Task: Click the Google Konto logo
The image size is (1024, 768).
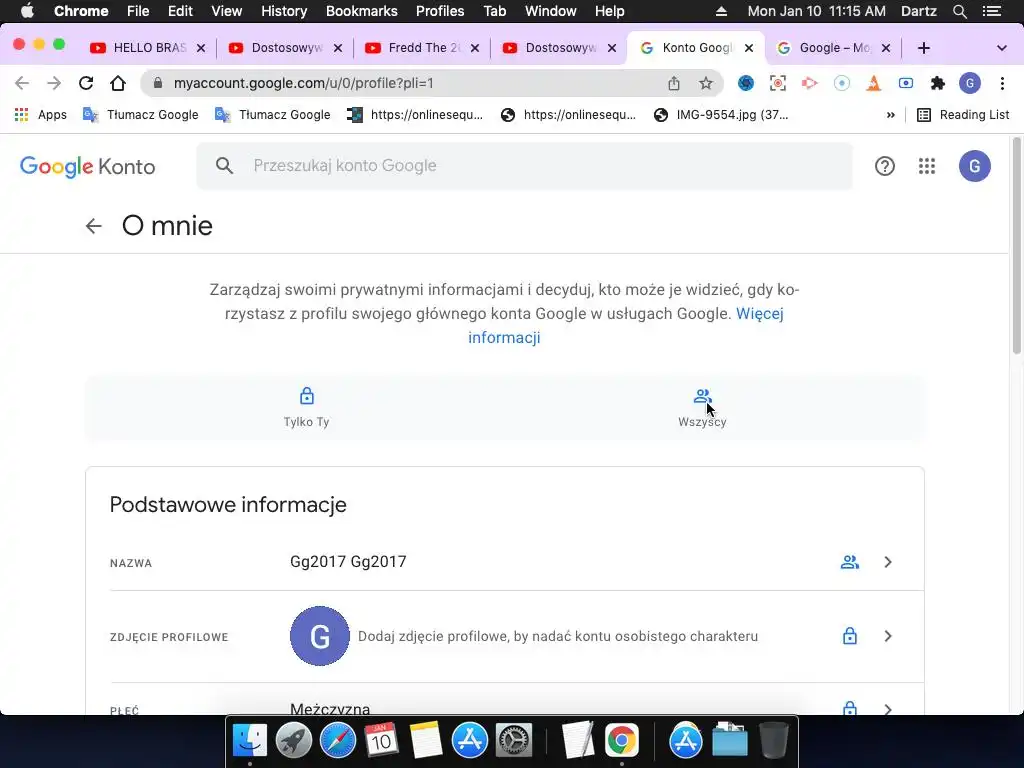Action: 88,167
